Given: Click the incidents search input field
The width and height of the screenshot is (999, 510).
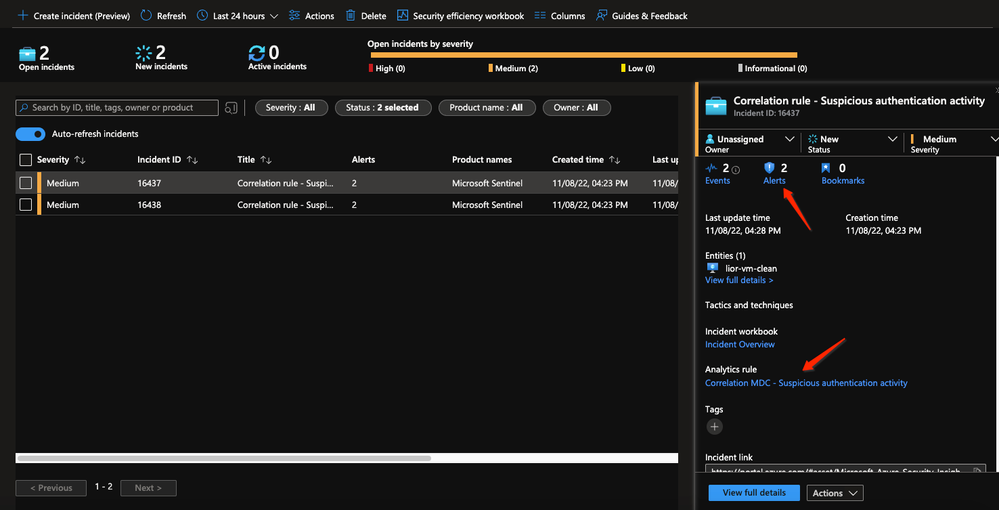Looking at the screenshot, I should [117, 108].
